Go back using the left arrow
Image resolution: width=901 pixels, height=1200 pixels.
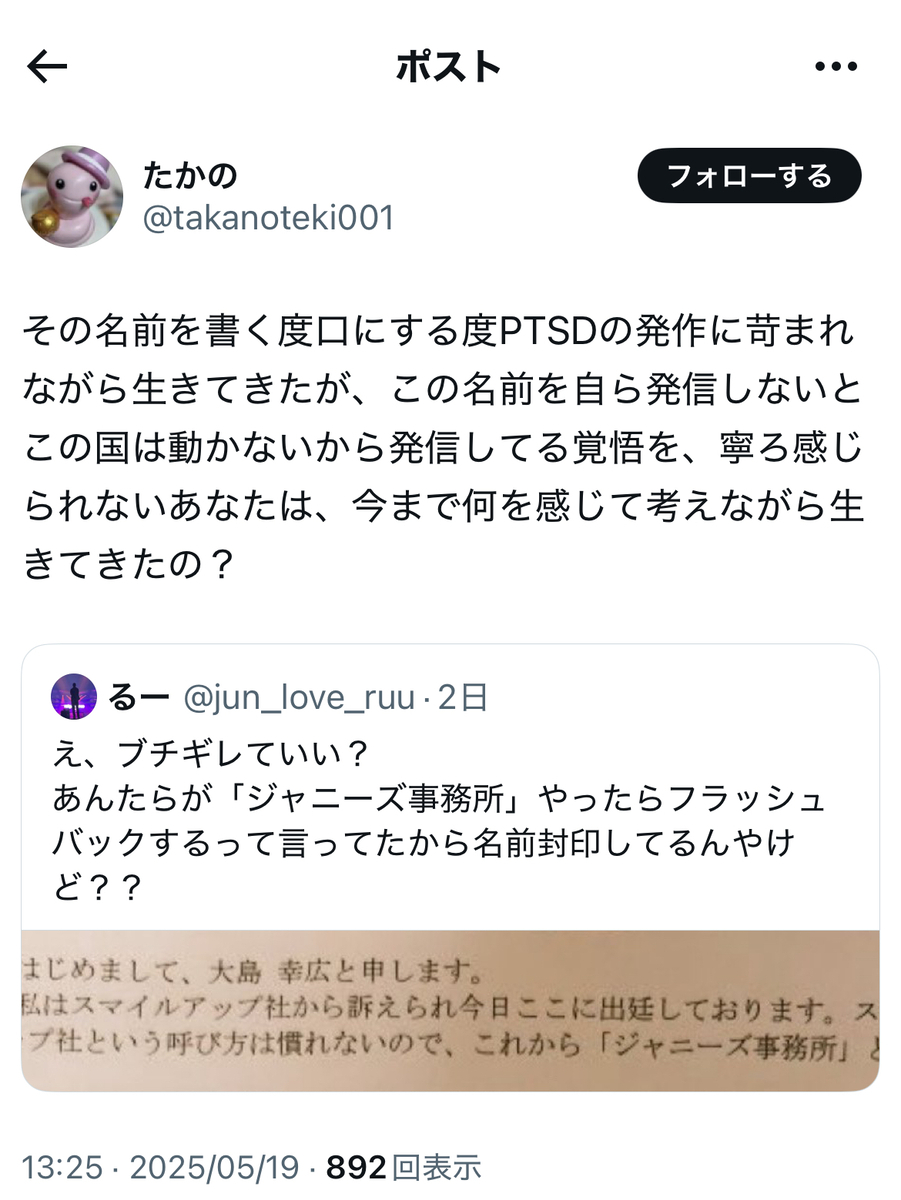click(x=47, y=67)
